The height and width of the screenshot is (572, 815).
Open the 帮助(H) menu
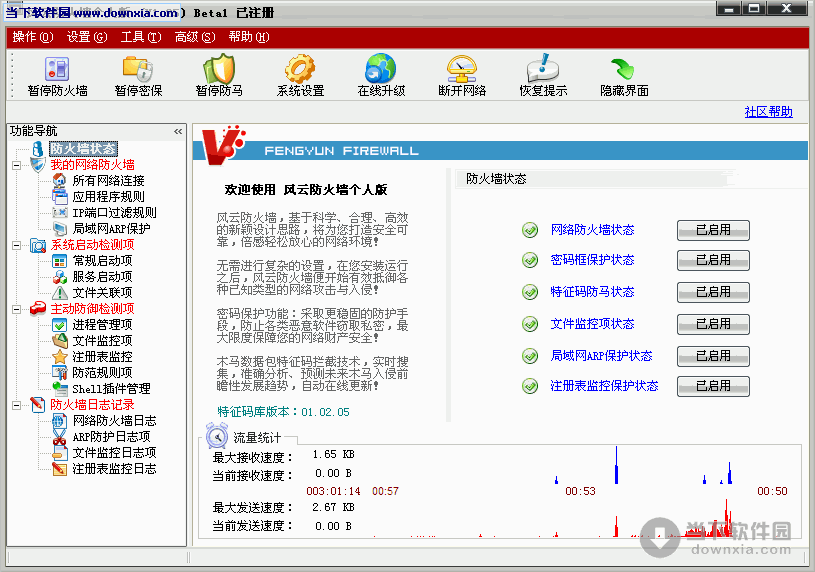tap(249, 37)
